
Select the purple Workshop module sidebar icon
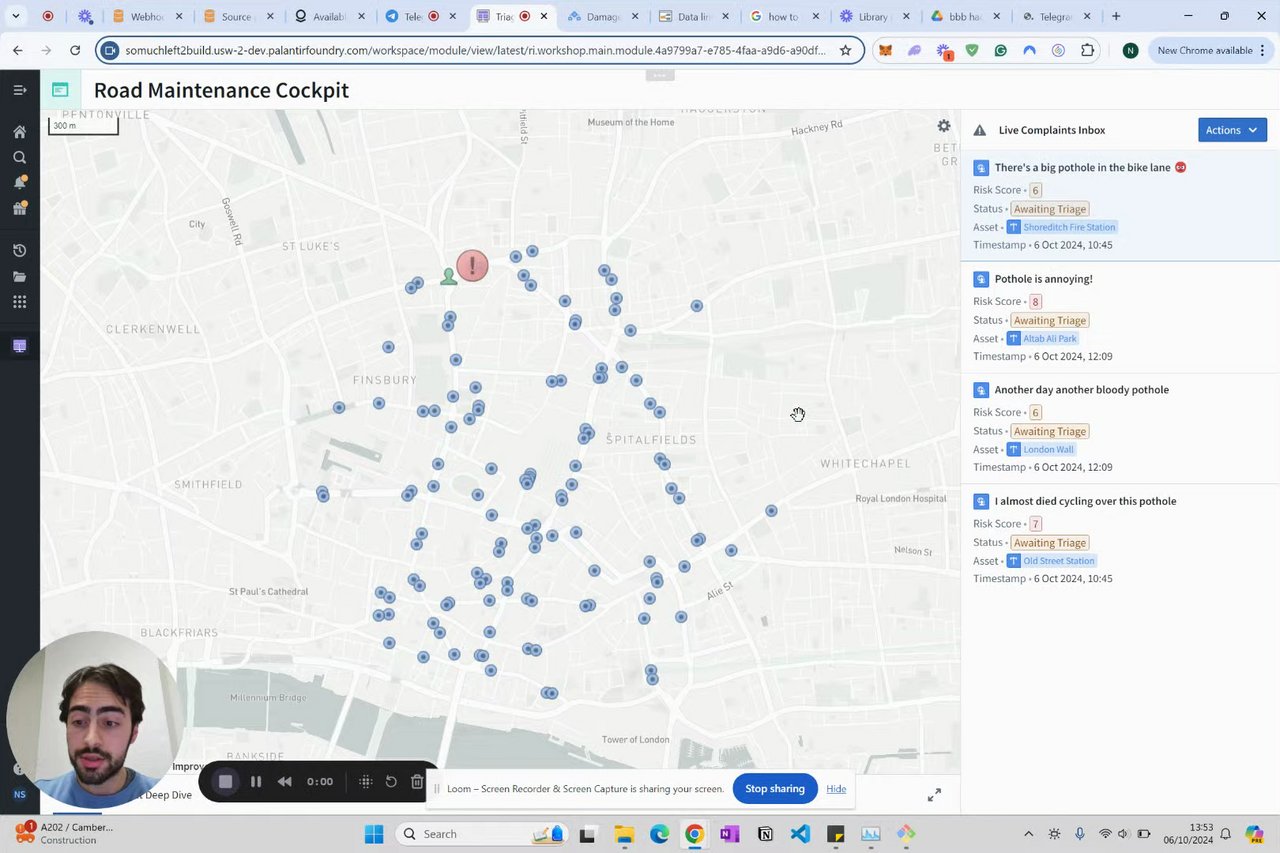pos(19,346)
